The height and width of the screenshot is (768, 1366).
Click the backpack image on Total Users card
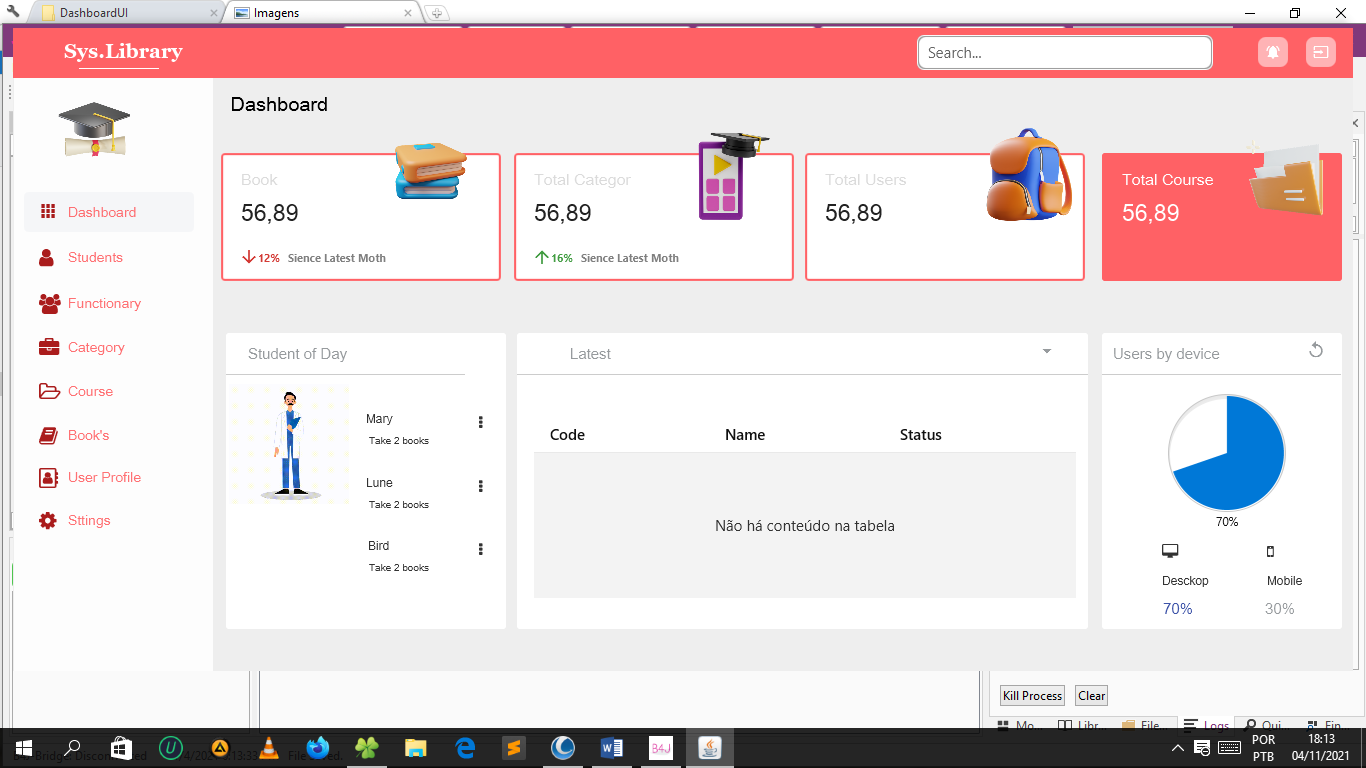click(1028, 174)
